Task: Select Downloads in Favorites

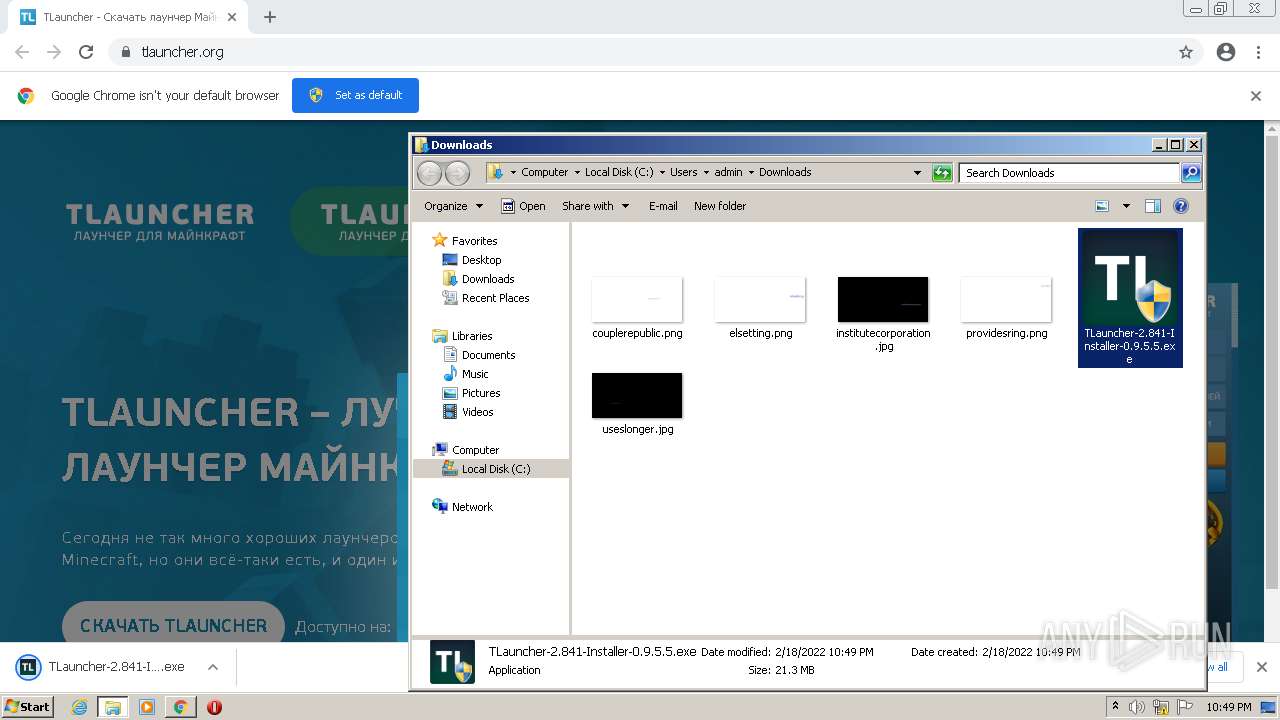Action: 488,279
